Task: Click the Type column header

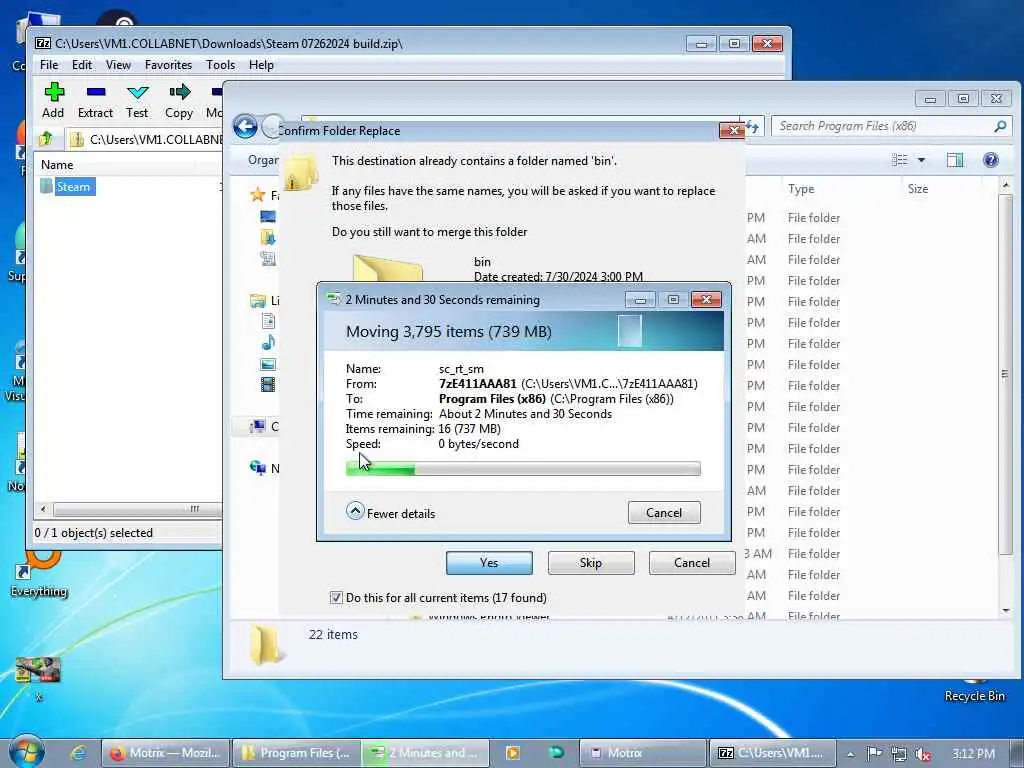Action: (801, 189)
